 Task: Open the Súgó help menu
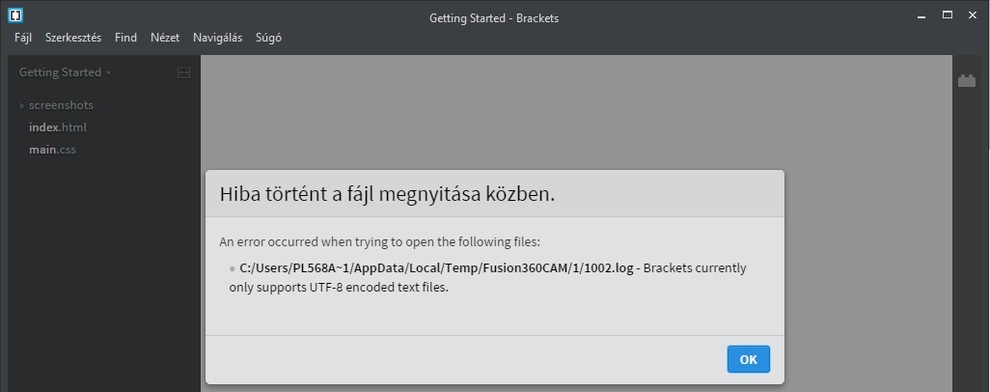[268, 38]
